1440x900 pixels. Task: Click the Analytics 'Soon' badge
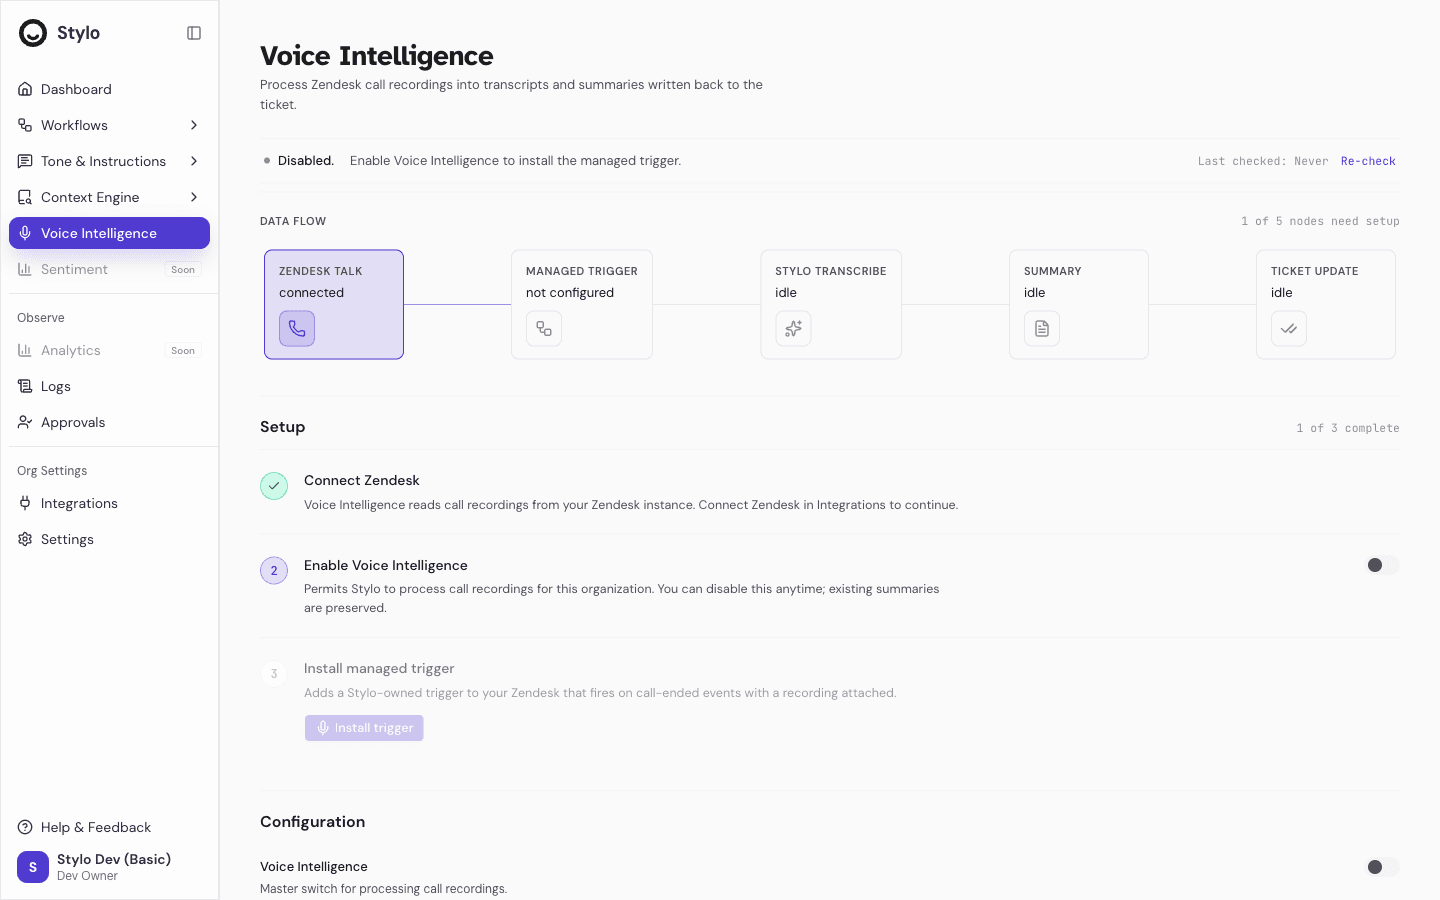click(183, 350)
